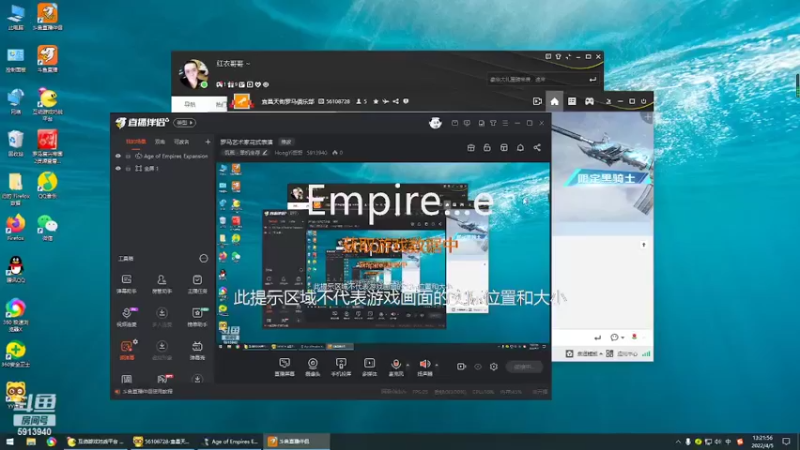Click the grid layout icon in YY channel window

coord(572,101)
